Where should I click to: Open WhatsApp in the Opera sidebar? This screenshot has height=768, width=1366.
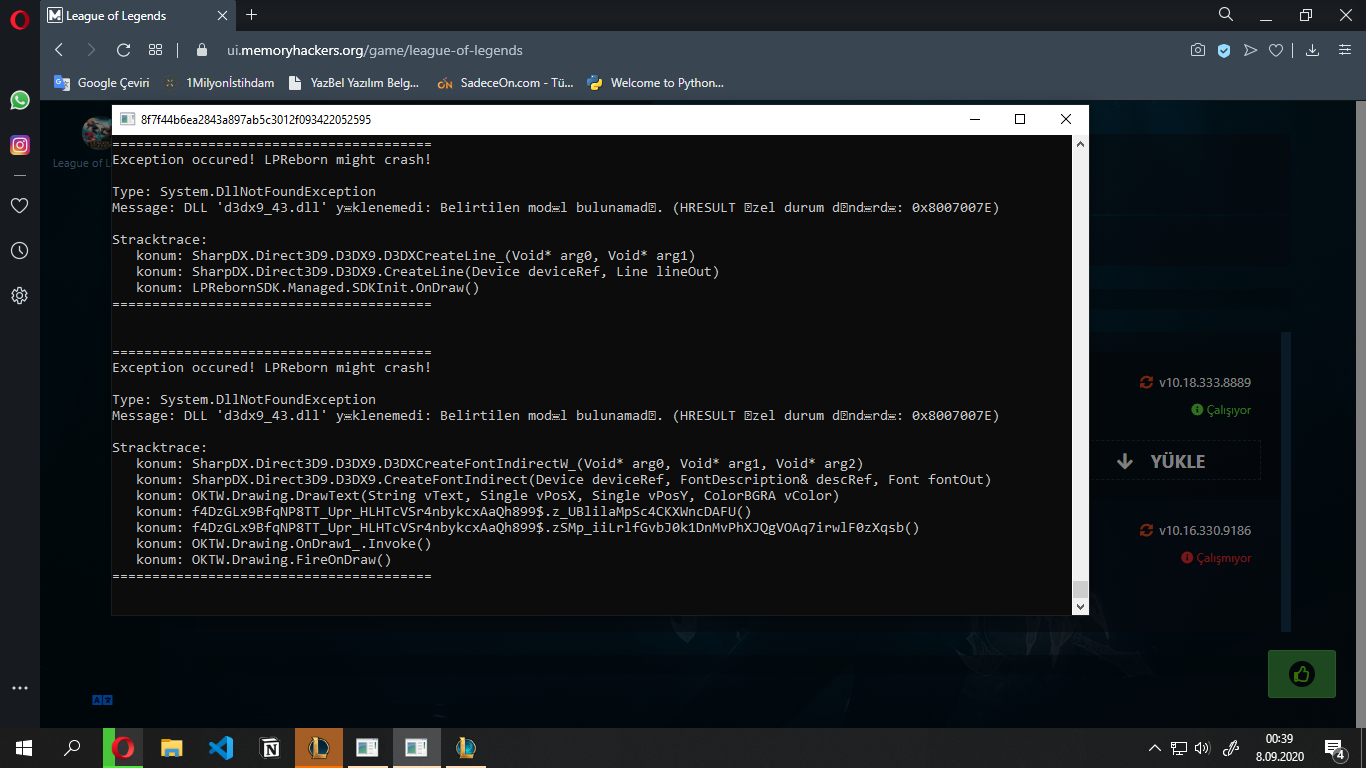click(x=19, y=100)
